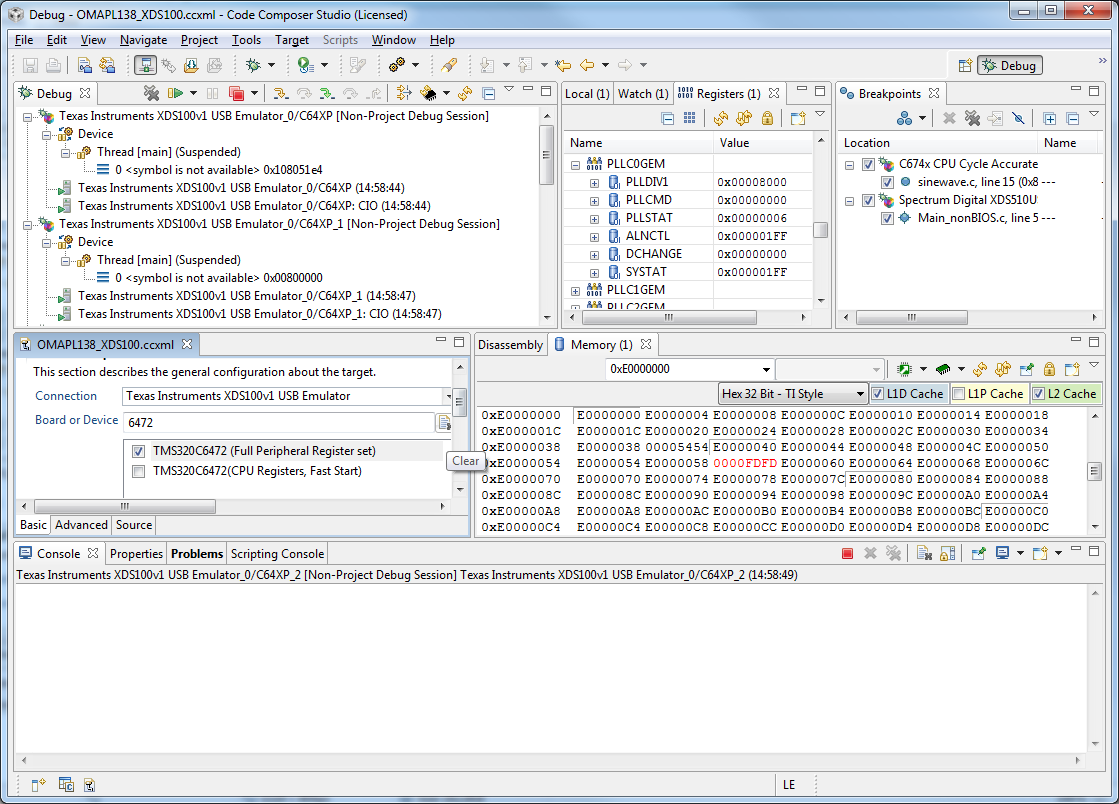Click the Resume icon in Debug view
This screenshot has width=1119, height=804.
pyautogui.click(x=175, y=93)
